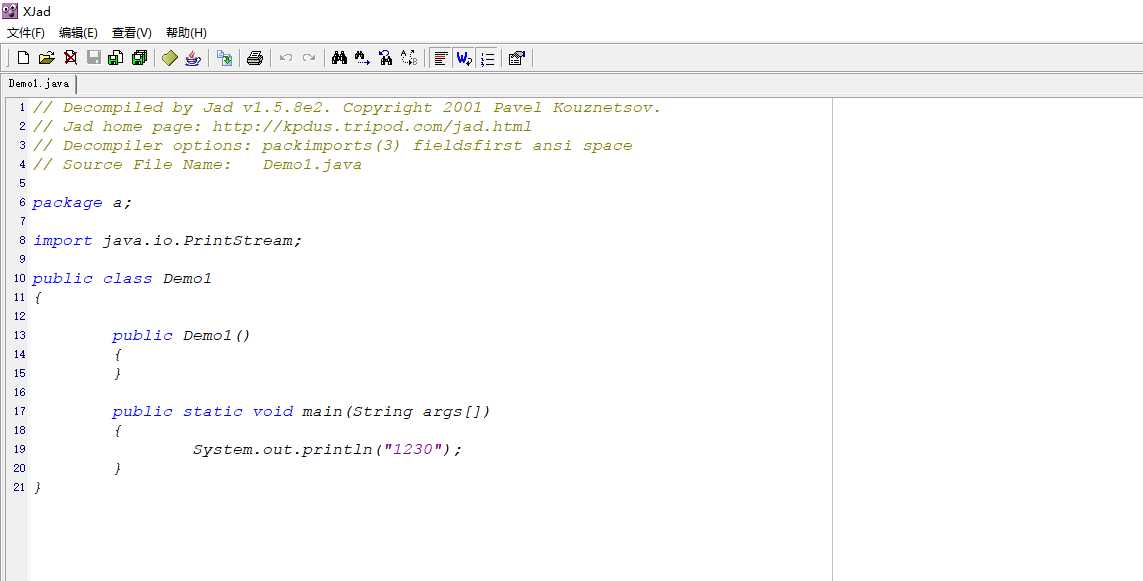Click the "Decompiled by Jad" comment line
1143x581 pixels.
pyautogui.click(x=346, y=107)
